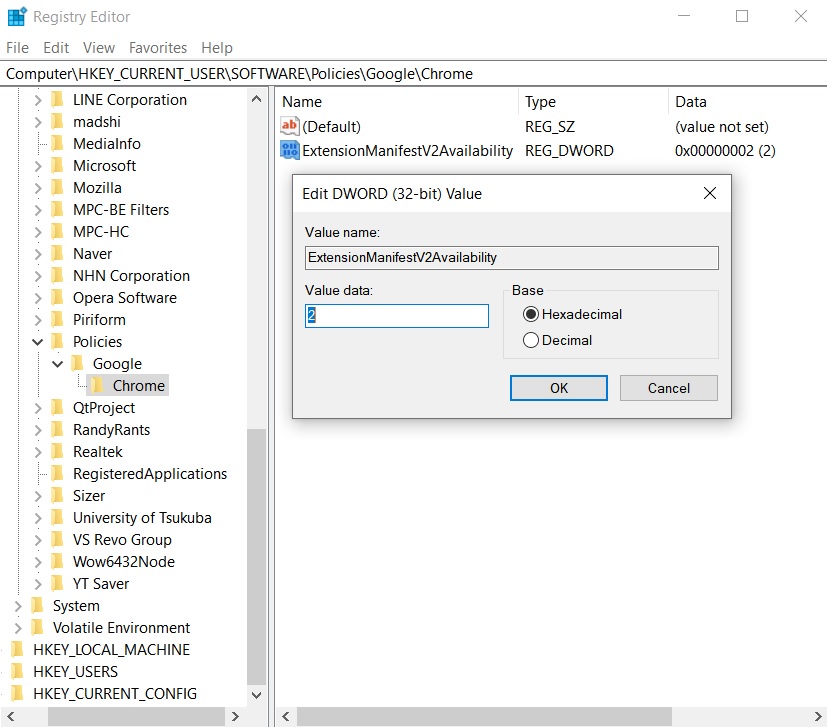Click the MediaInfo folder icon
This screenshot has width=827, height=727.
pyautogui.click(x=57, y=144)
